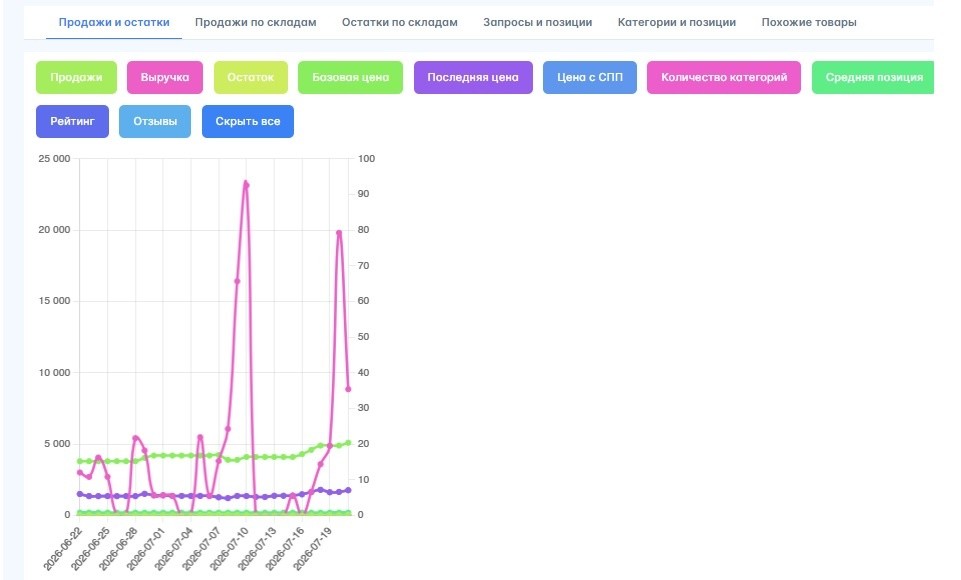961x580 pixels.
Task: Go to Категории и позиции tab
Action: 677,22
